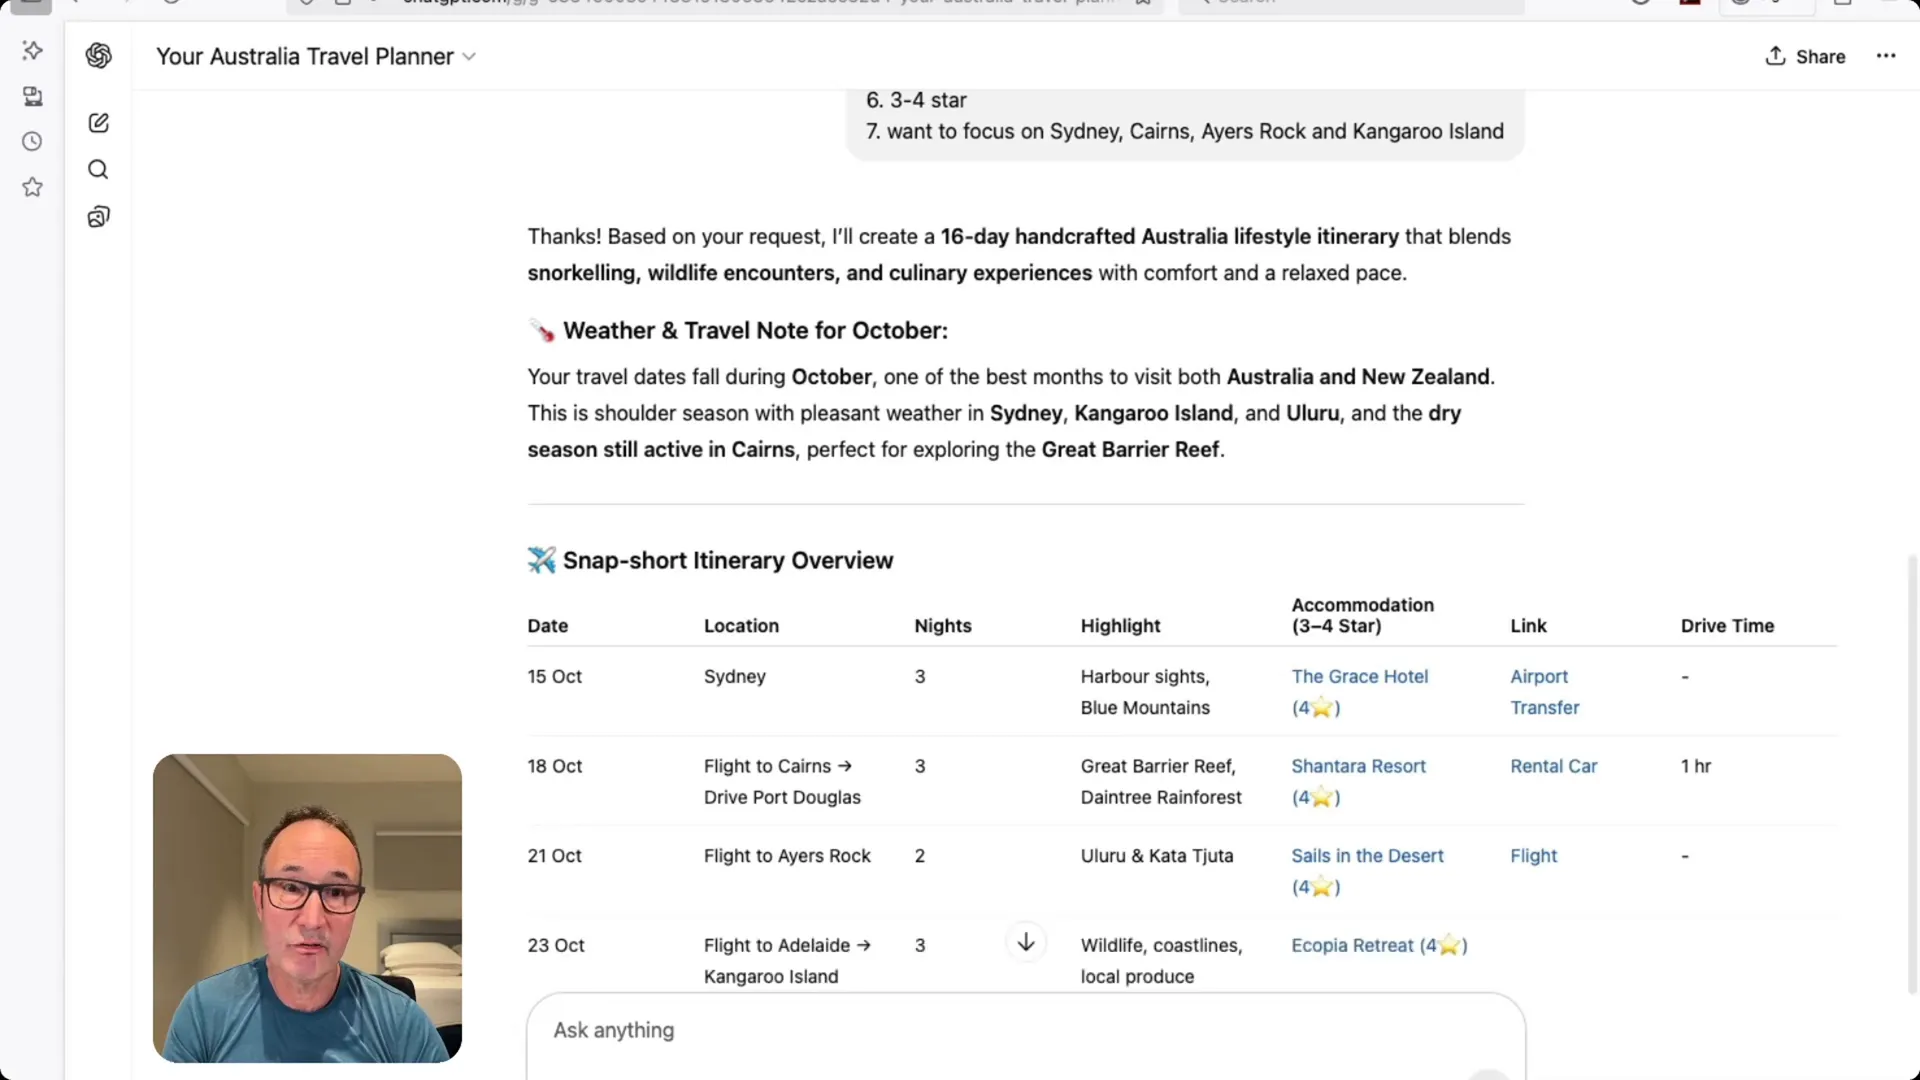
Task: Click Flight to Cairns → Drive Port Douglas cell
Action: click(x=782, y=782)
